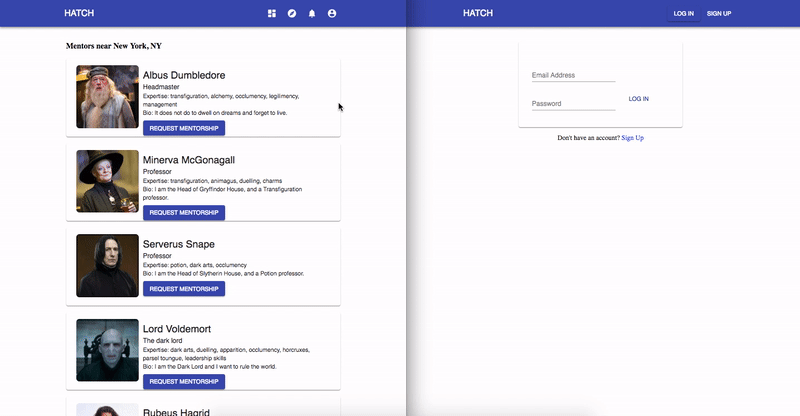Follow the Sign Up link below the login card
The image size is (800, 416).
[x=633, y=138]
